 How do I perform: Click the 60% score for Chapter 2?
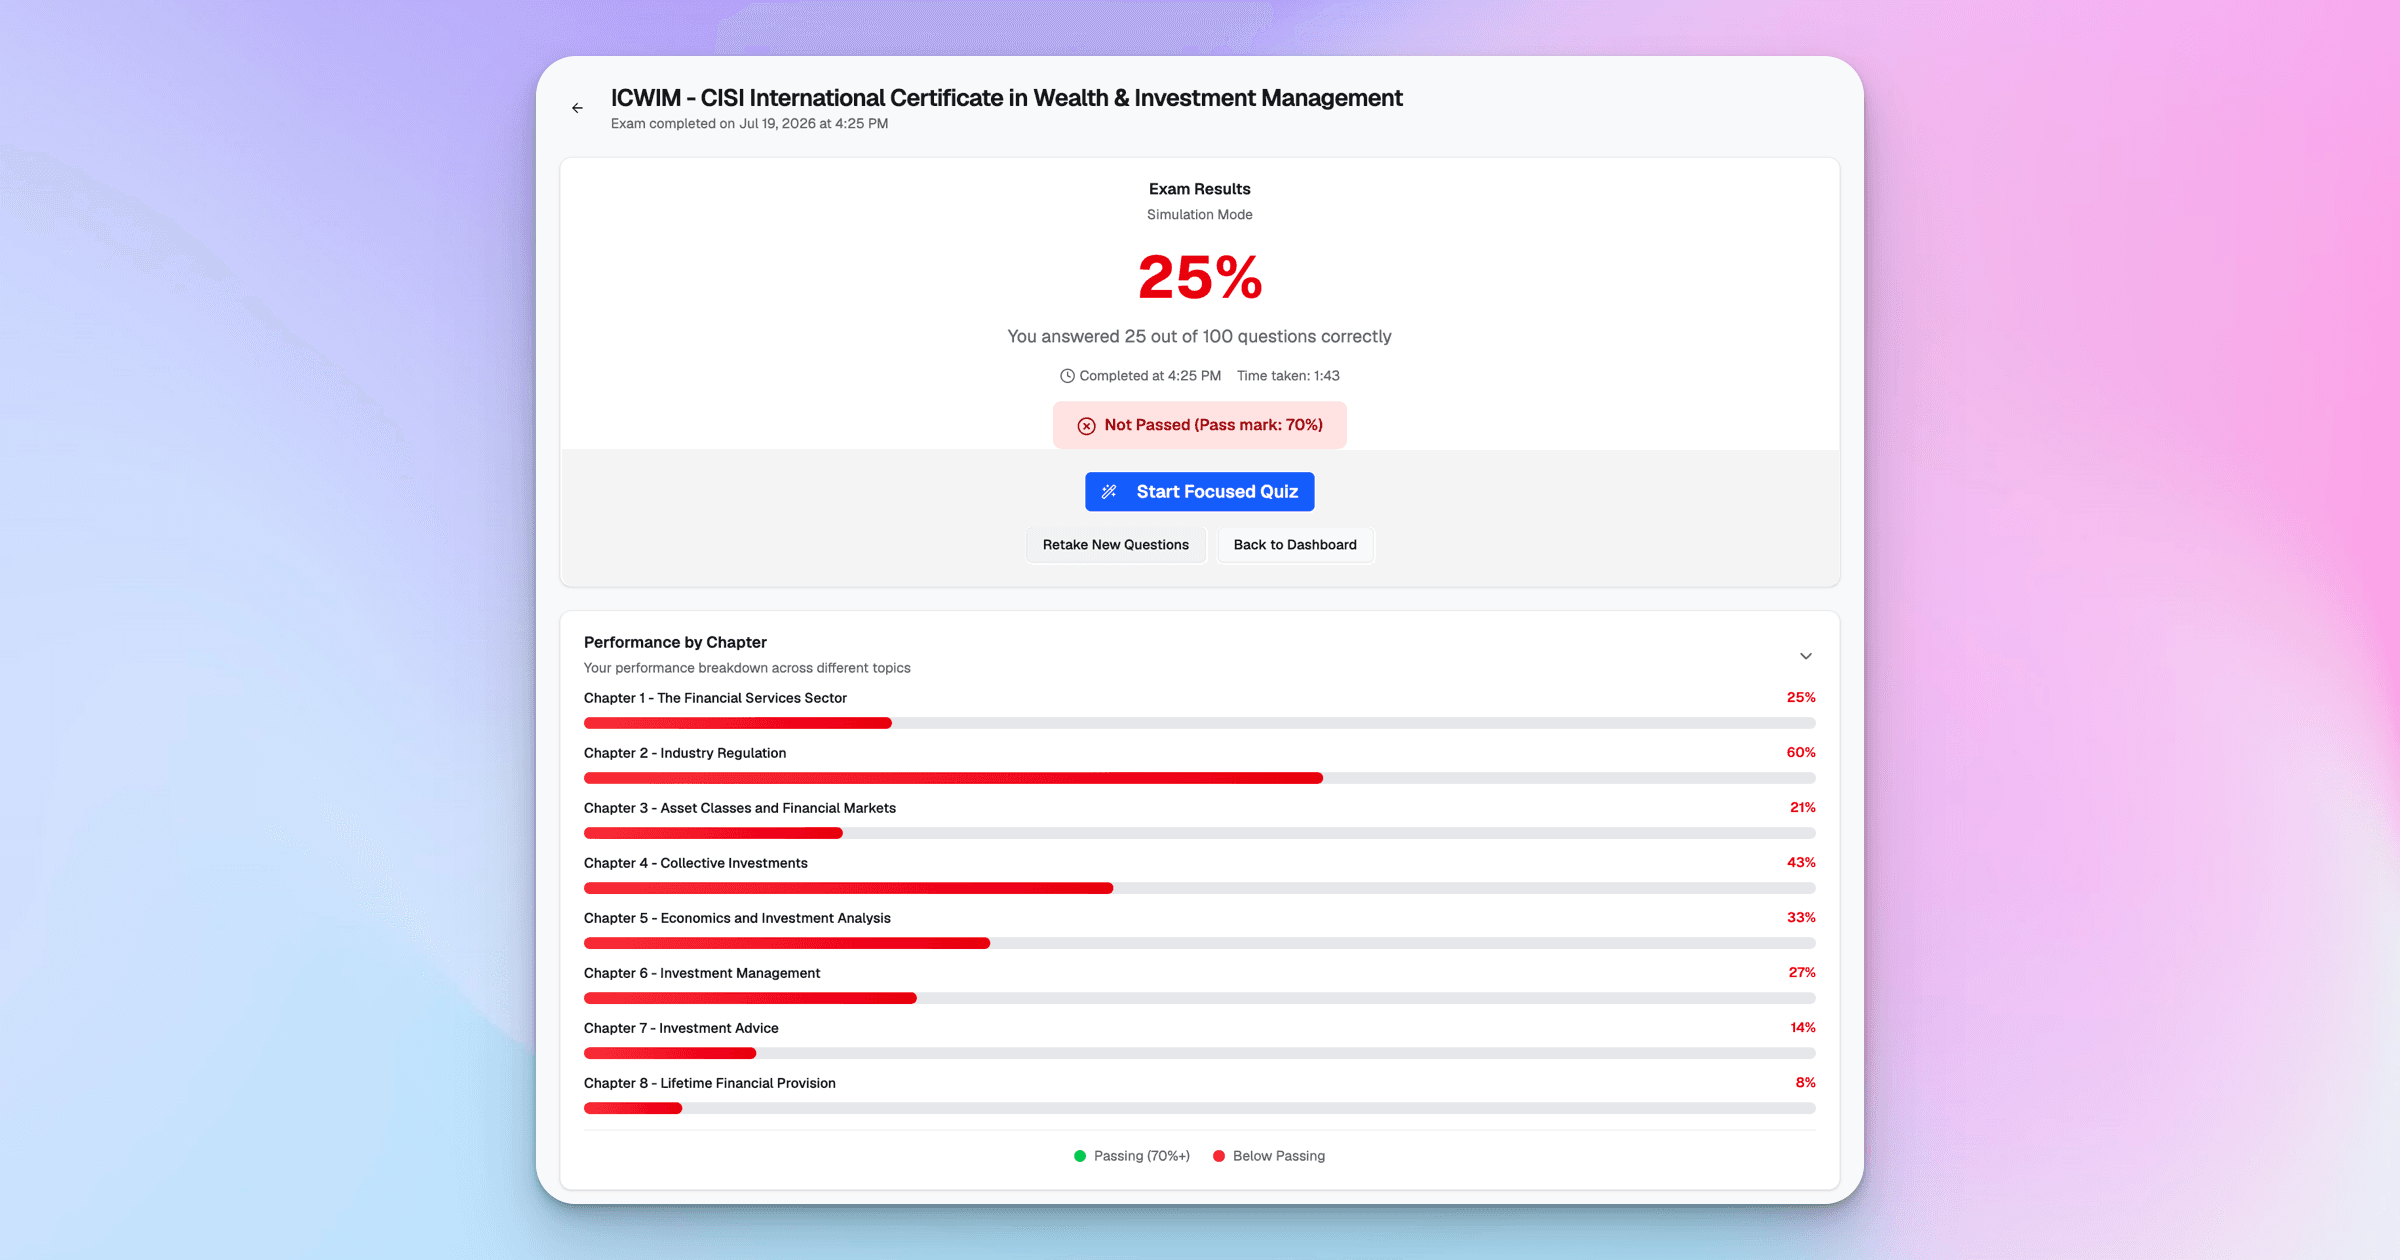click(1801, 753)
